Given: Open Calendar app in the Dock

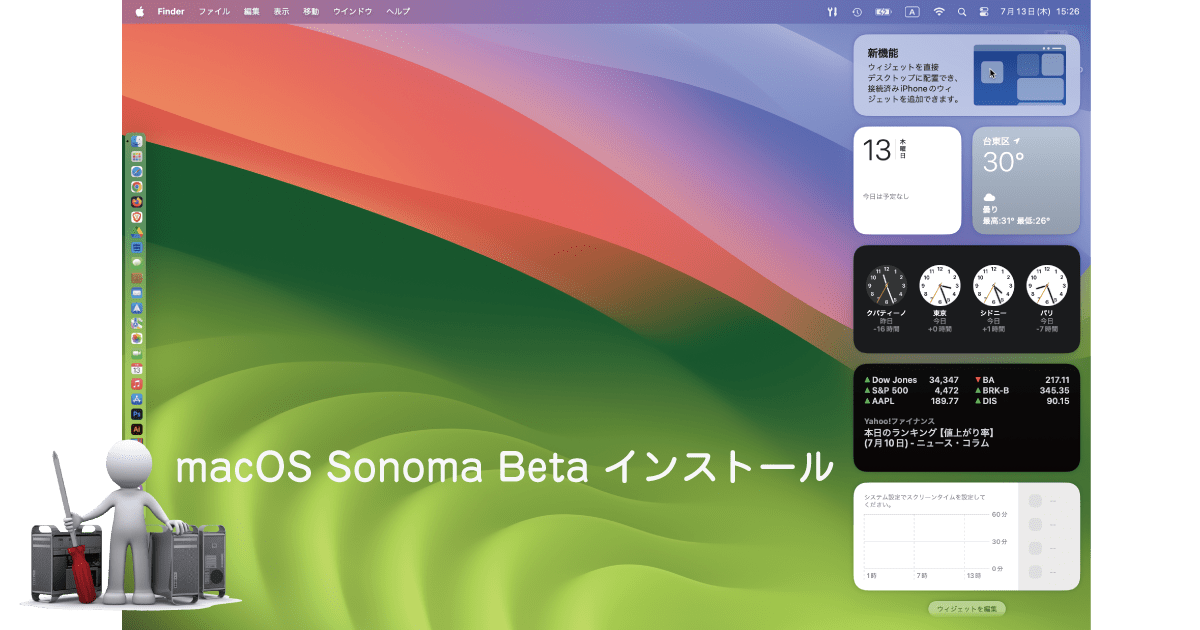Looking at the screenshot, I should click(x=137, y=369).
